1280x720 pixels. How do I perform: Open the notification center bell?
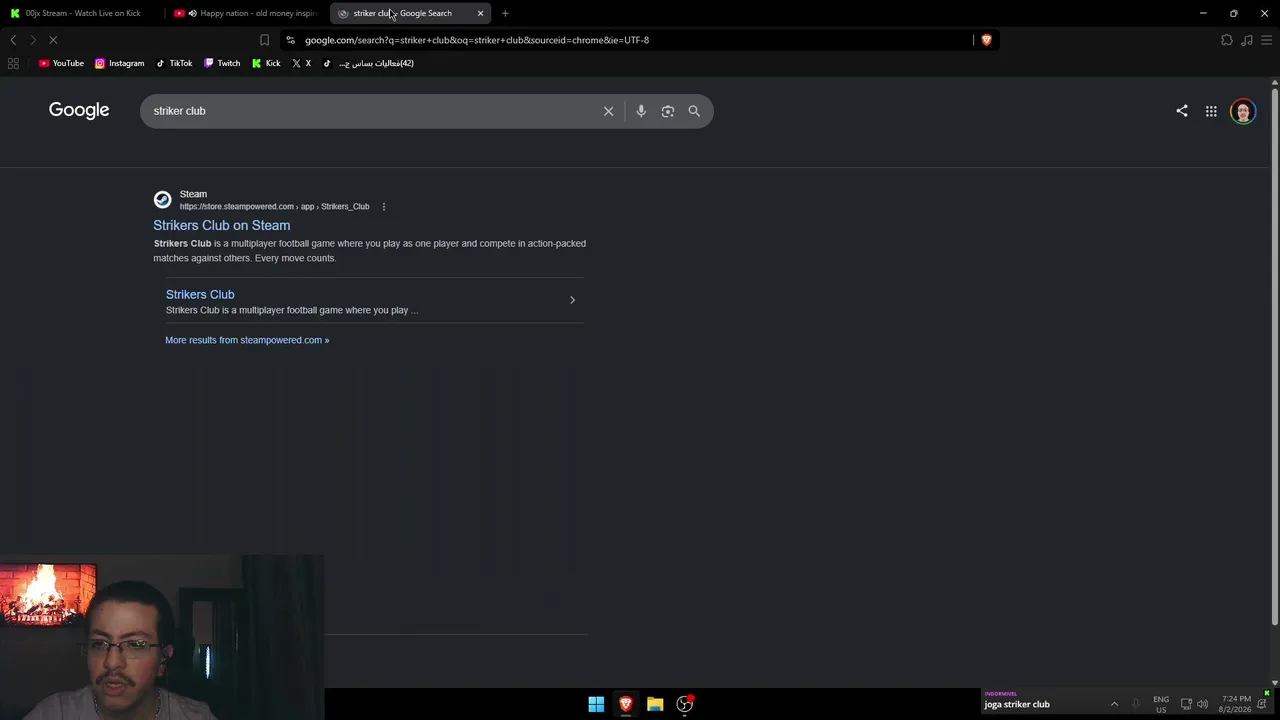pyautogui.click(x=1262, y=704)
